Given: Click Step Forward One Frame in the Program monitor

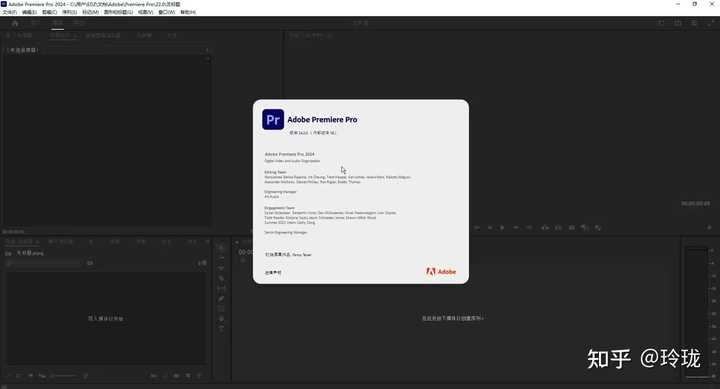Looking at the screenshot, I should 516,228.
